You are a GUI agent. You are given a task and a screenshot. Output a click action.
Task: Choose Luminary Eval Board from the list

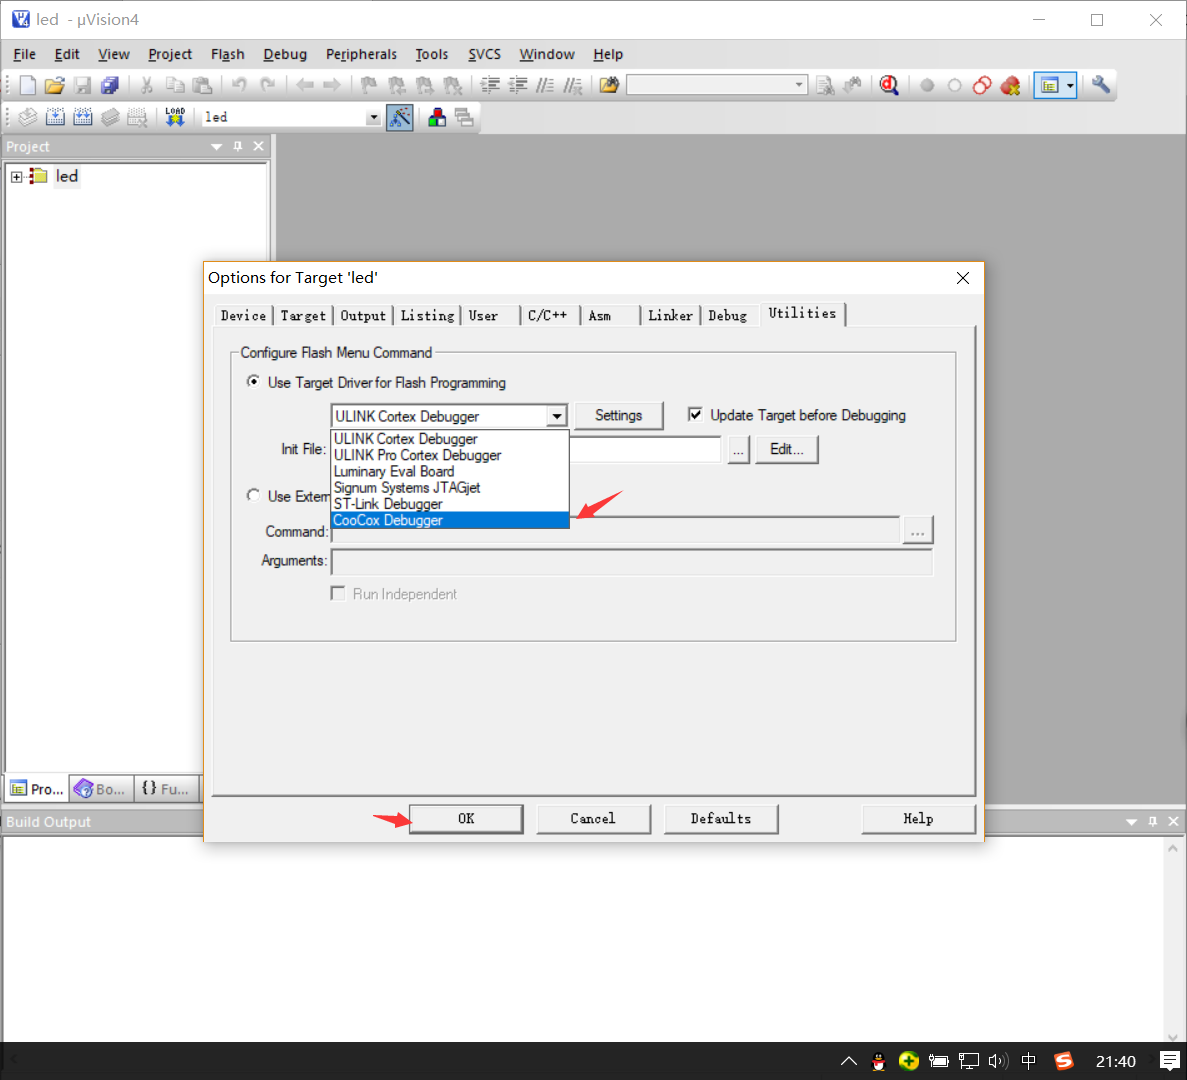pyautogui.click(x=450, y=472)
